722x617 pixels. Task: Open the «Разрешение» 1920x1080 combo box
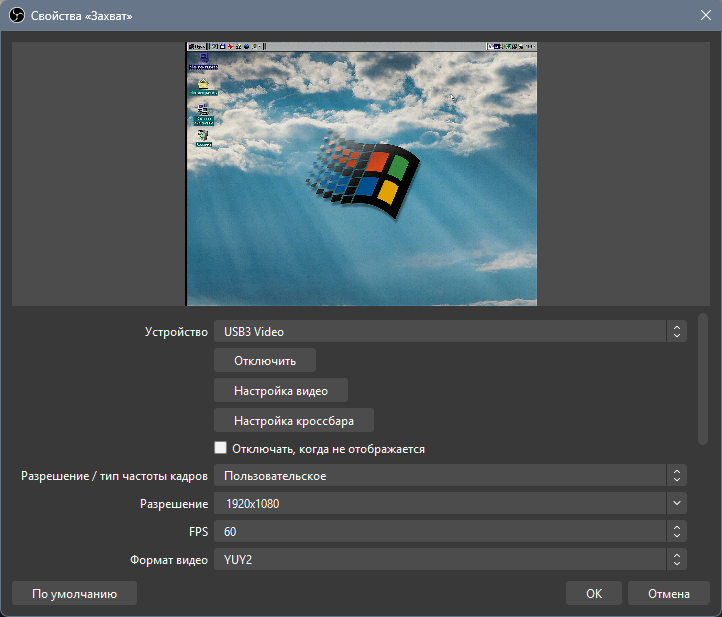tap(450, 503)
